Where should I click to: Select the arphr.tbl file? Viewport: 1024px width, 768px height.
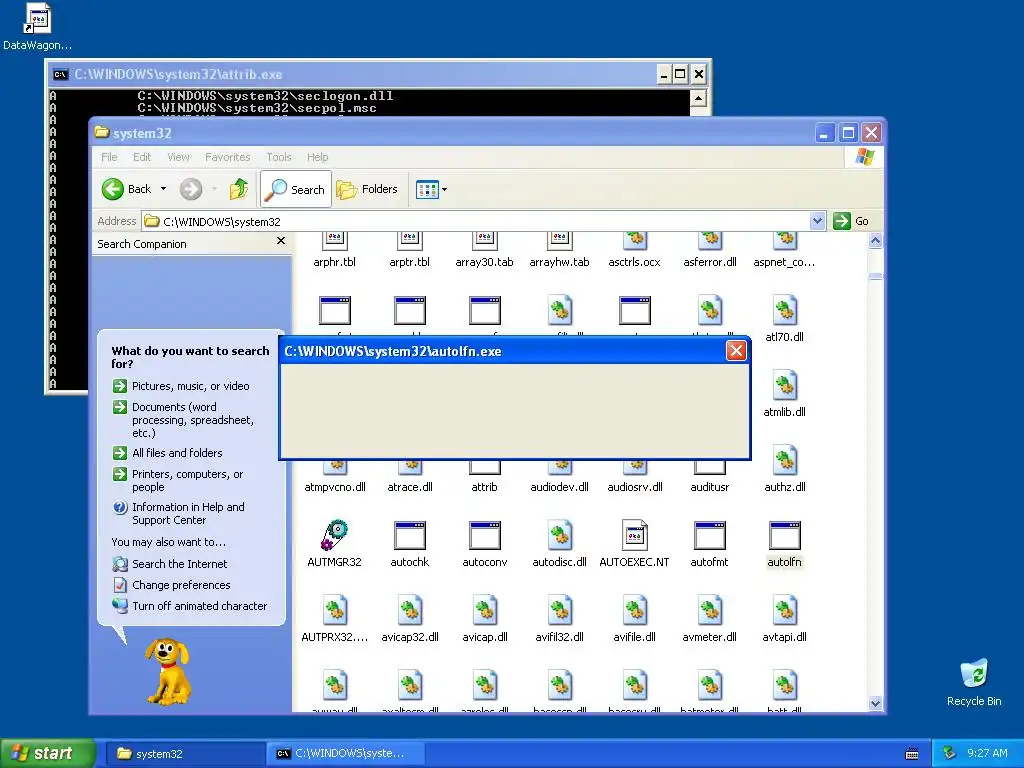[x=334, y=249]
